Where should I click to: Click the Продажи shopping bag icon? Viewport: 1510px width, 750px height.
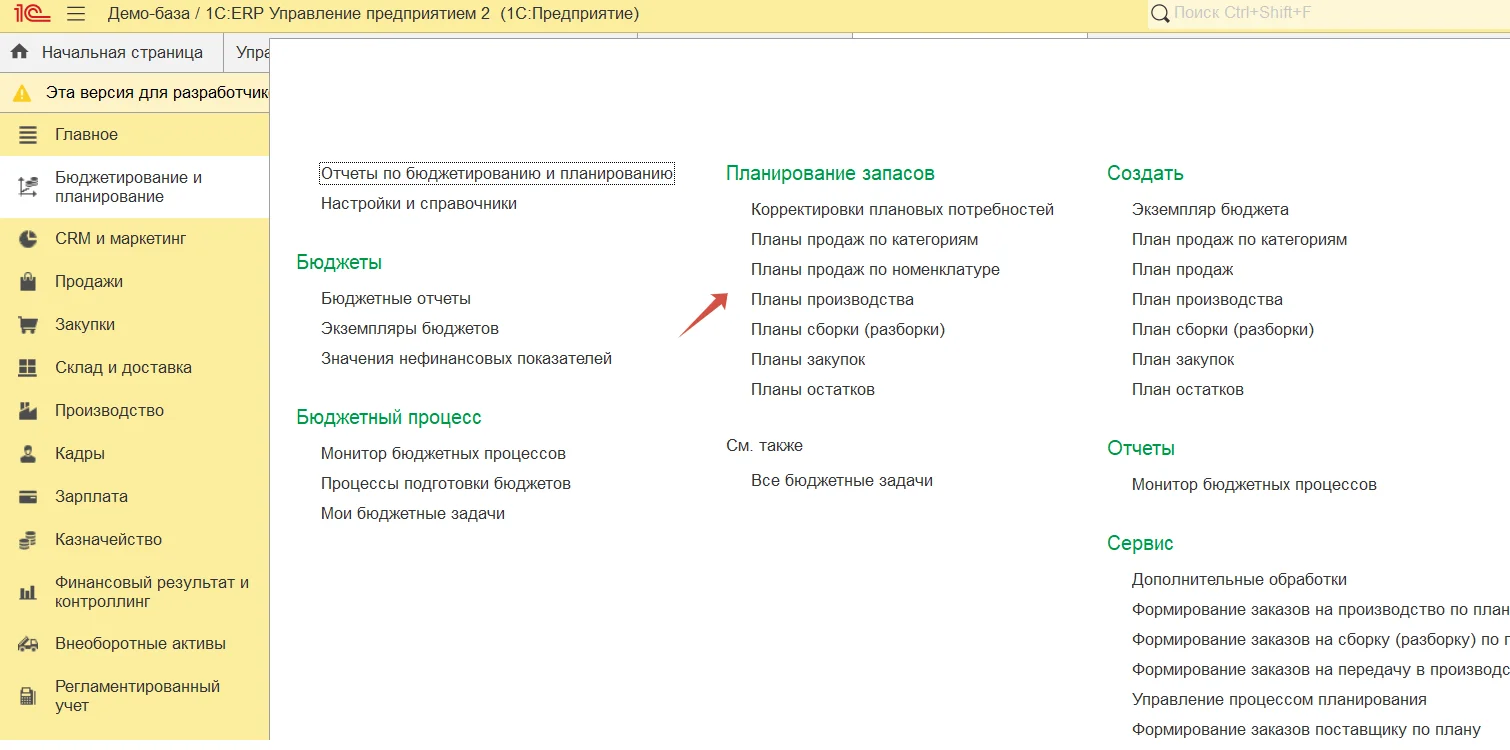[x=28, y=282]
